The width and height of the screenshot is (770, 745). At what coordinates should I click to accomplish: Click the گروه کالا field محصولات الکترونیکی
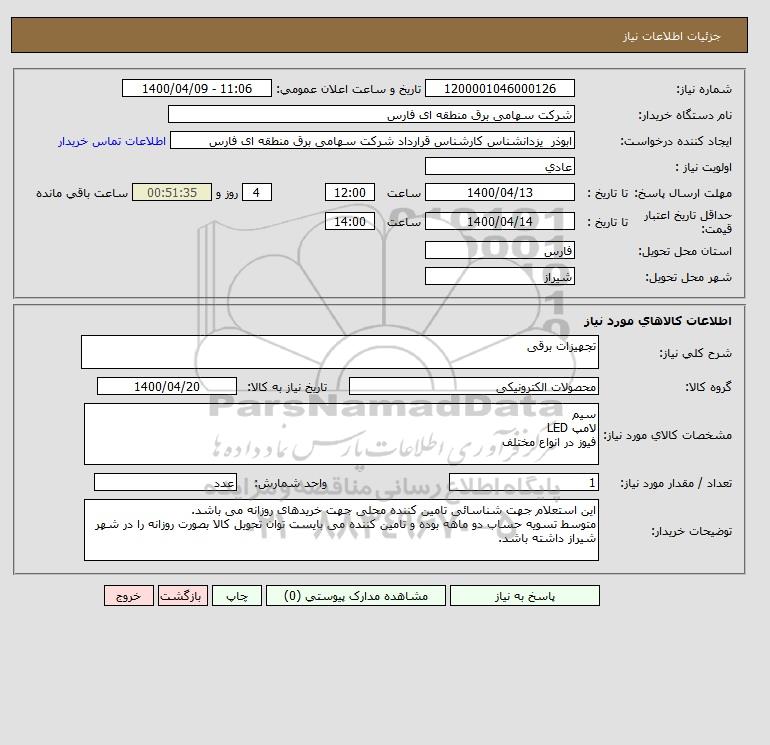point(473,386)
